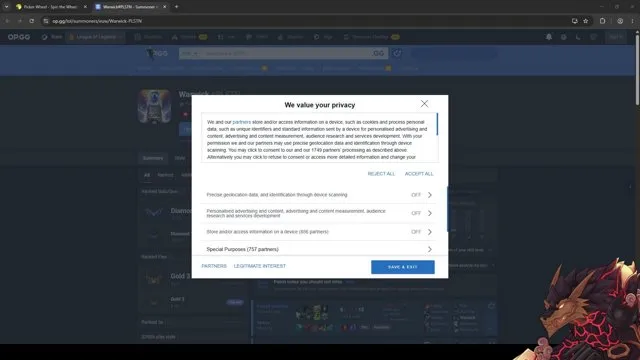
Task: Open the browser three-dot menu
Action: [x=632, y=21]
